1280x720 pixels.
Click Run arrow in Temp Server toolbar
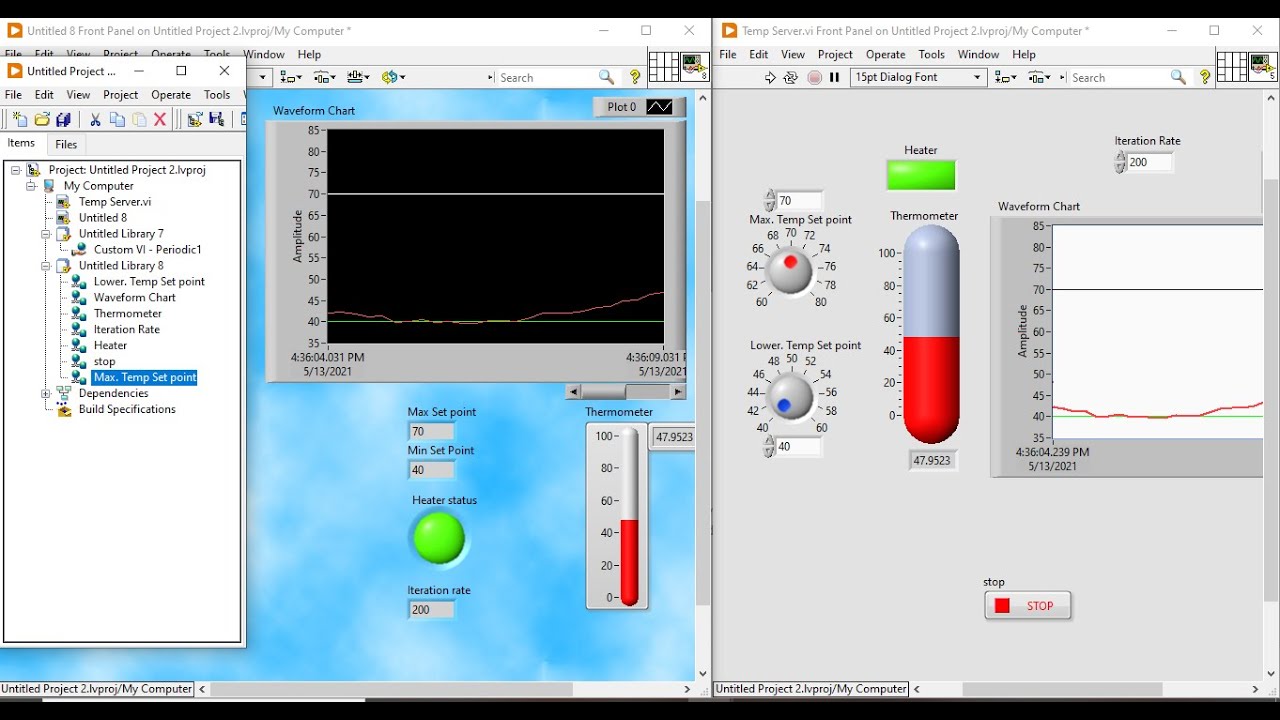770,77
